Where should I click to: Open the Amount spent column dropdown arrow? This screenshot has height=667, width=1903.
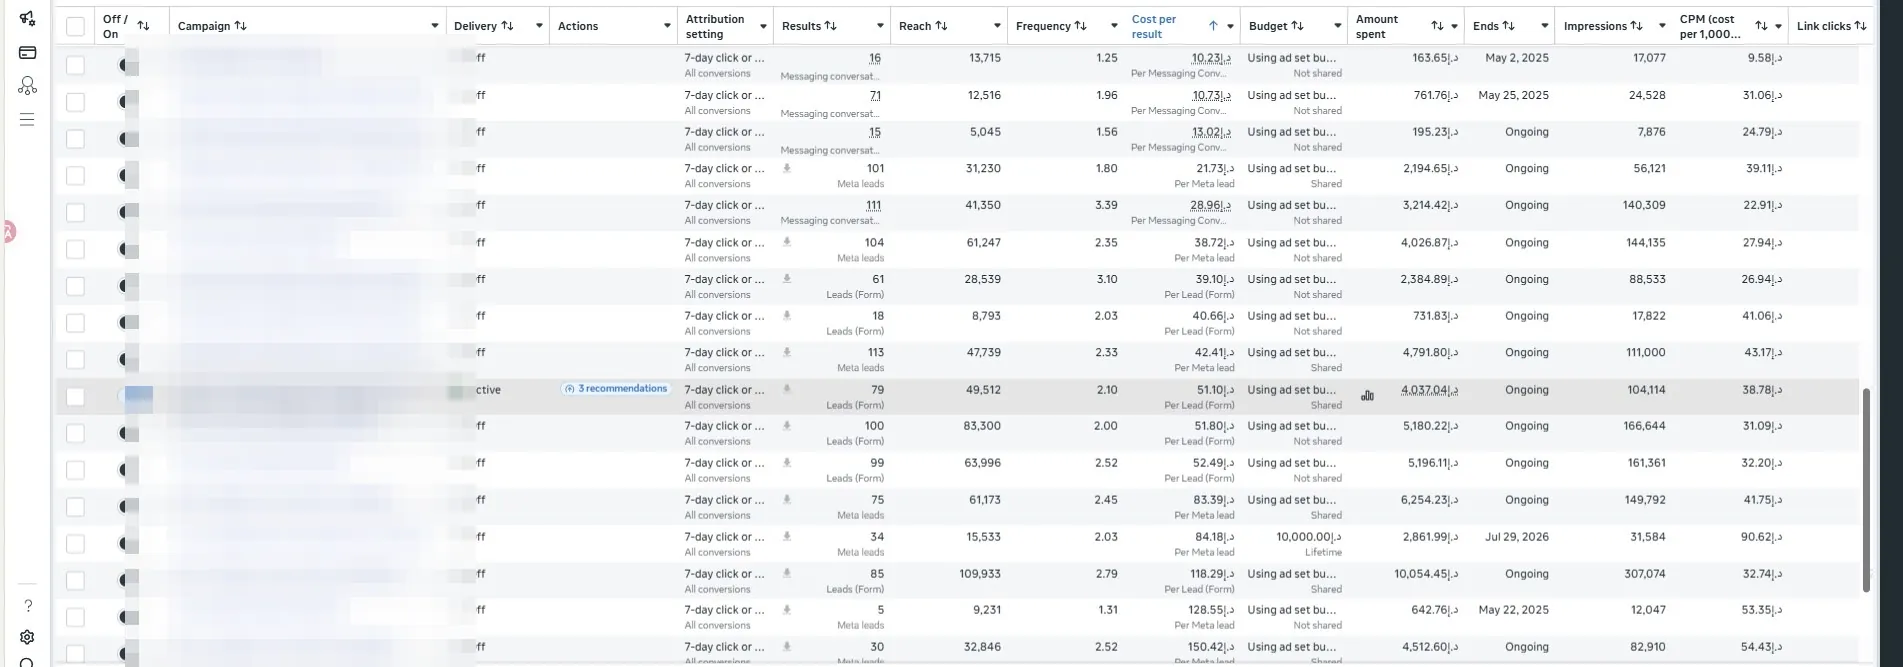pos(1454,26)
